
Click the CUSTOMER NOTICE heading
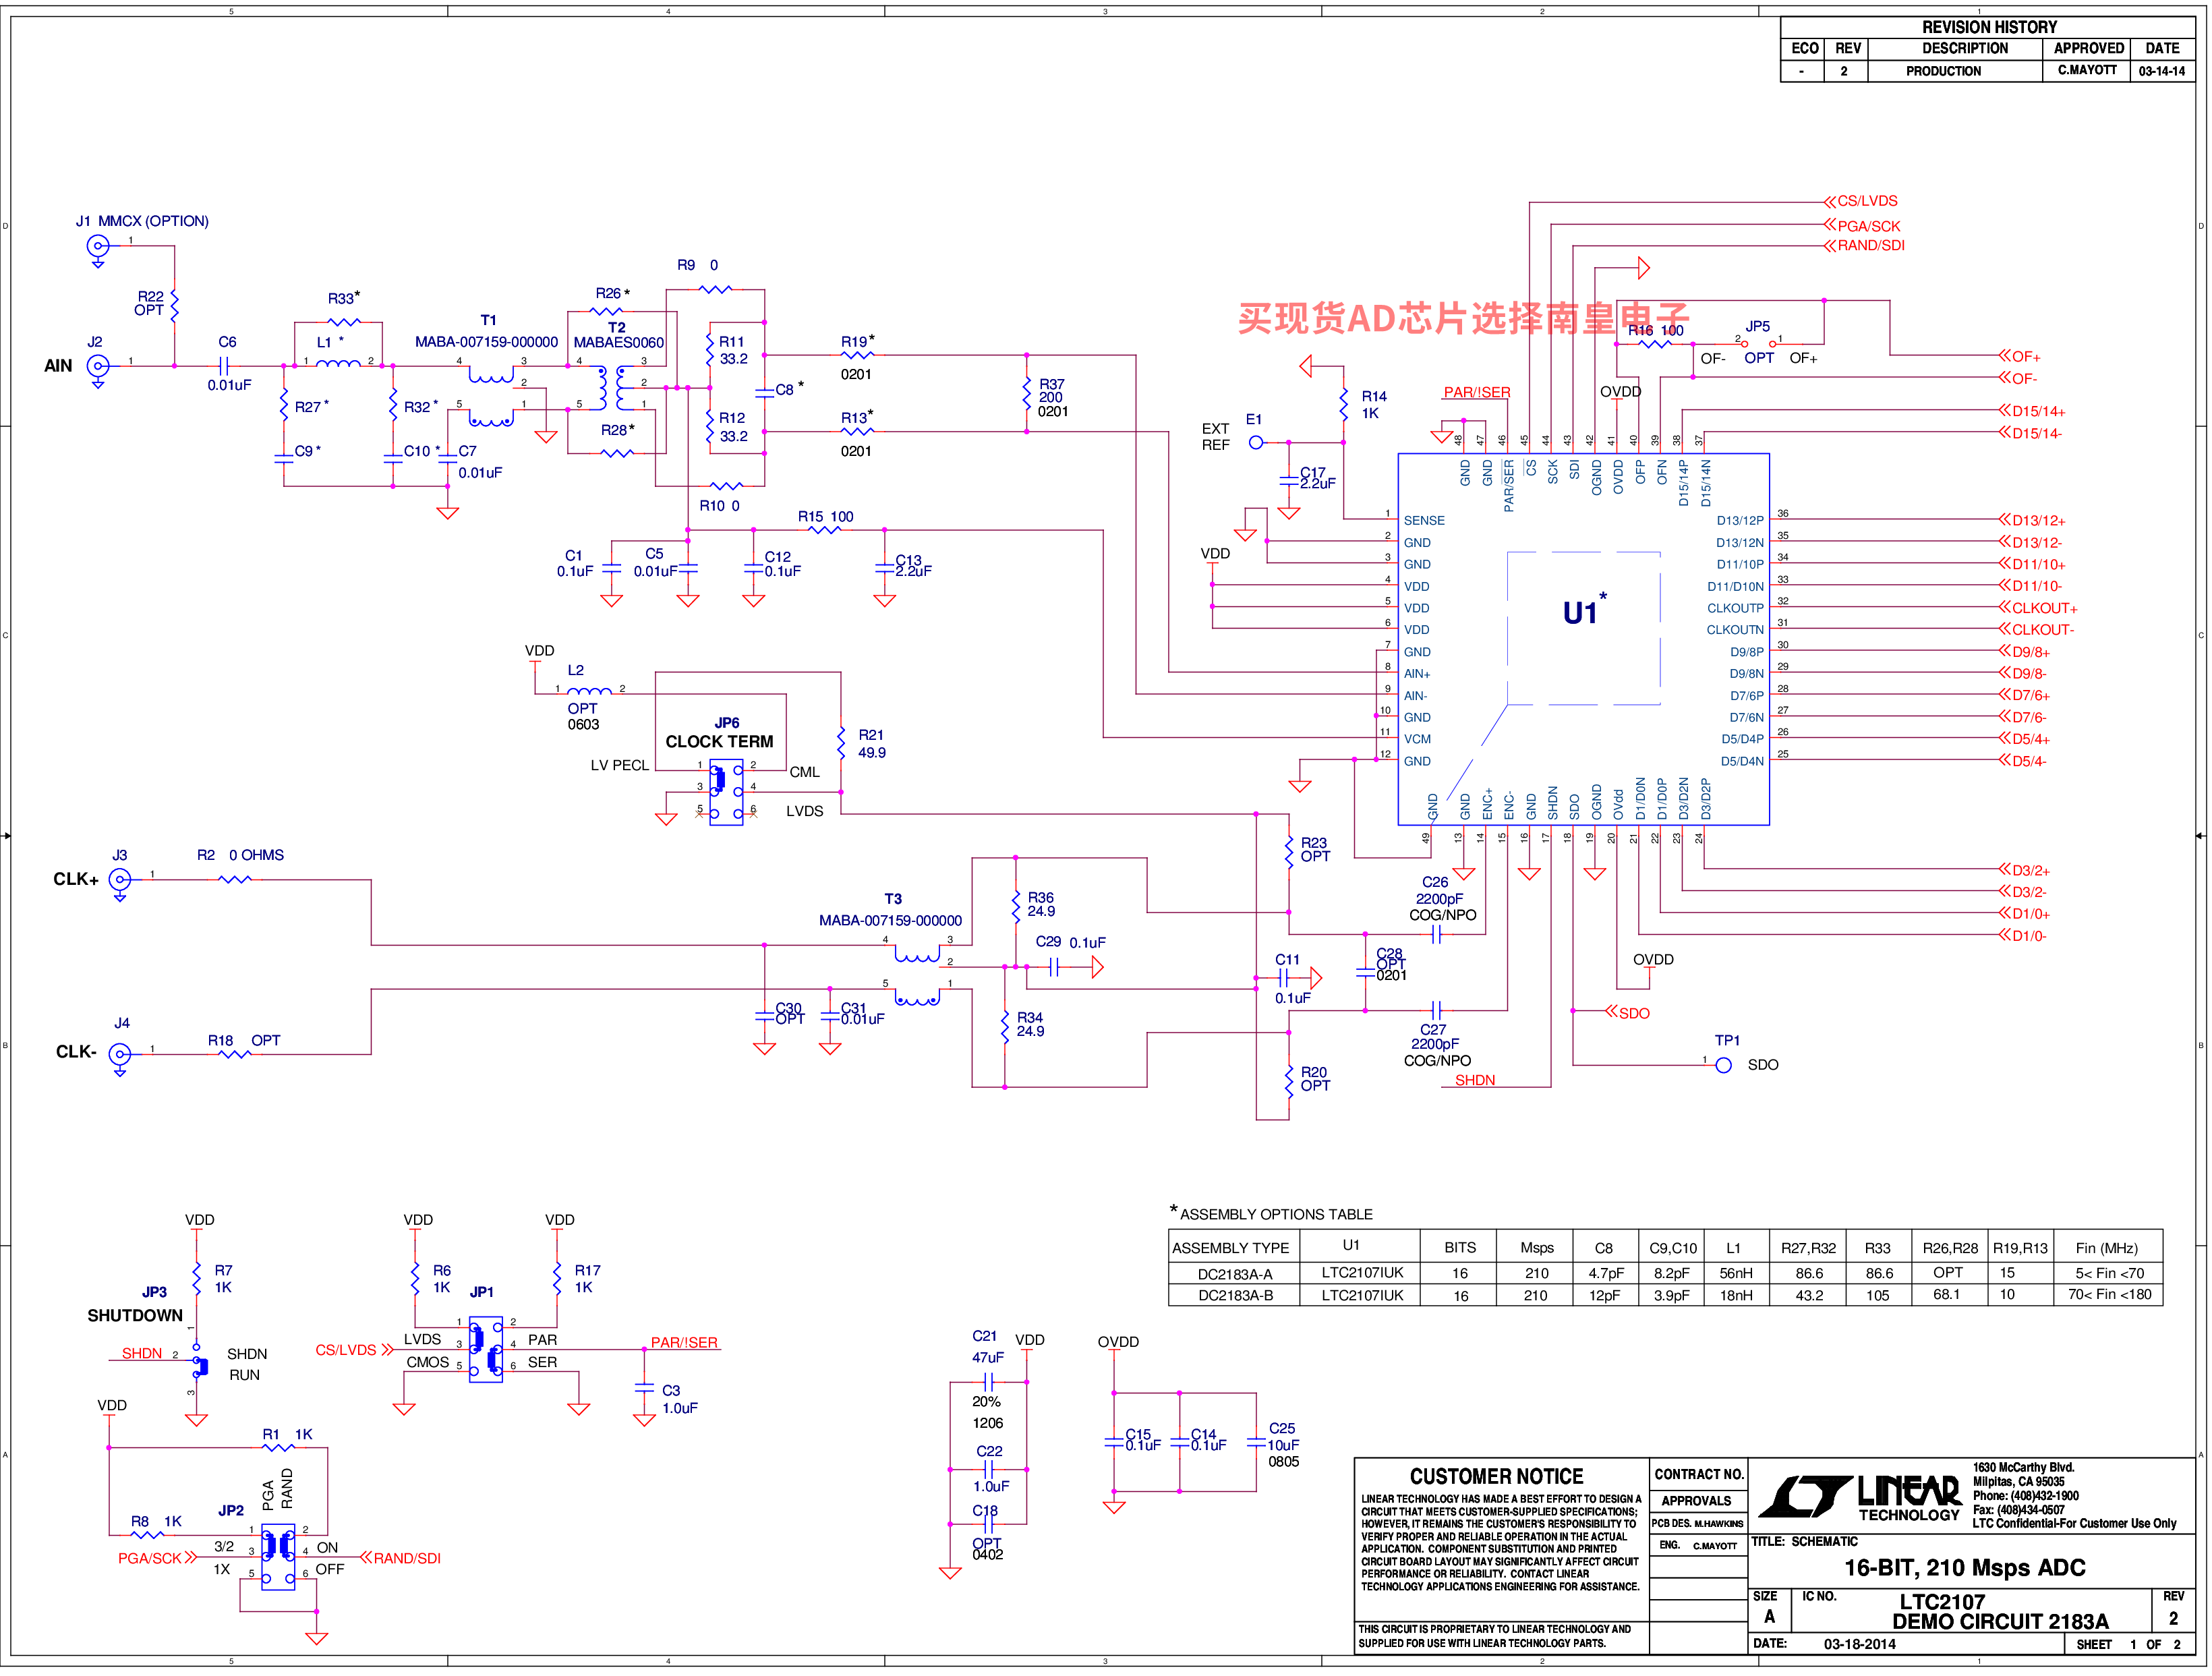coord(1496,1477)
